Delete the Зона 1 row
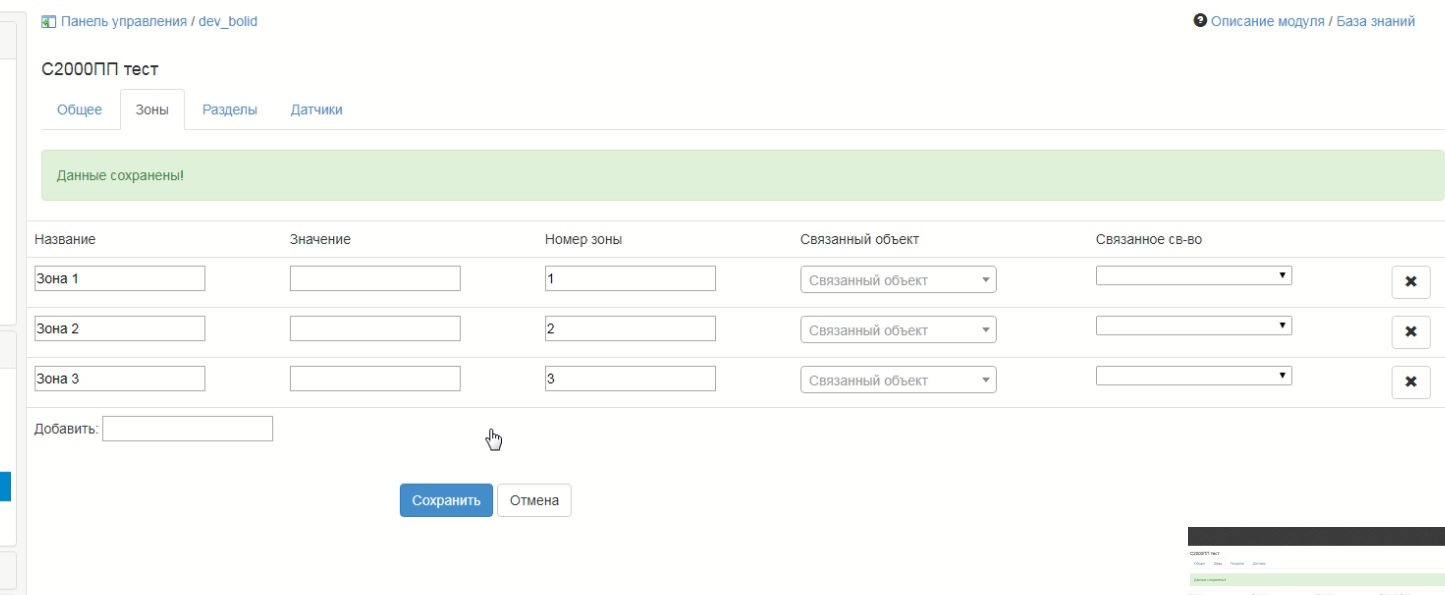The height and width of the screenshot is (595, 1445). [x=1410, y=283]
